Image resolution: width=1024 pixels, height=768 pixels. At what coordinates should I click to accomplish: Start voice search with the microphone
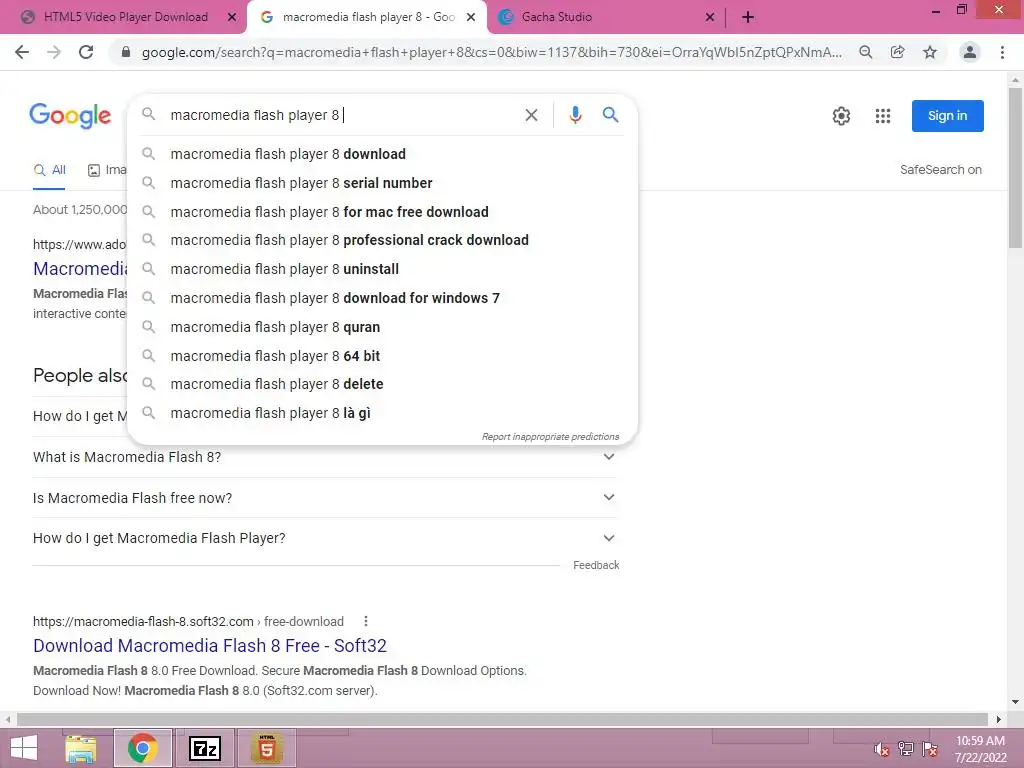(x=575, y=115)
